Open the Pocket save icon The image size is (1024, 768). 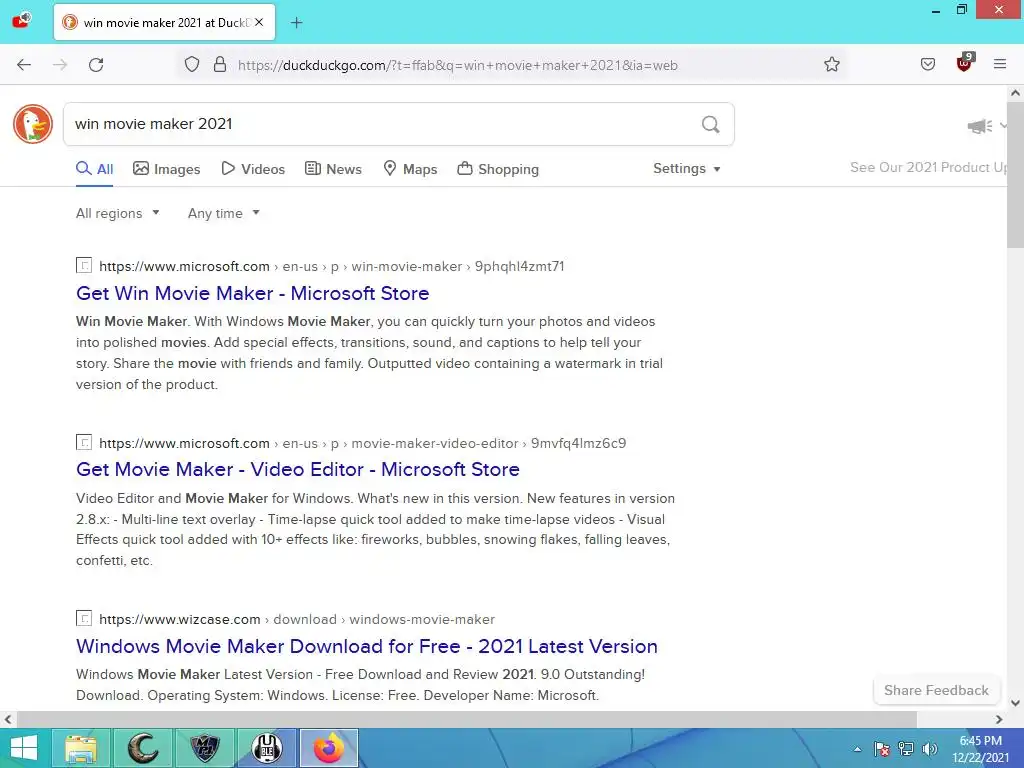tap(927, 65)
